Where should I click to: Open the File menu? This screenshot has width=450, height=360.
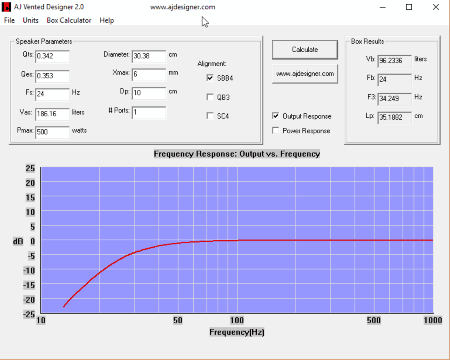point(9,20)
